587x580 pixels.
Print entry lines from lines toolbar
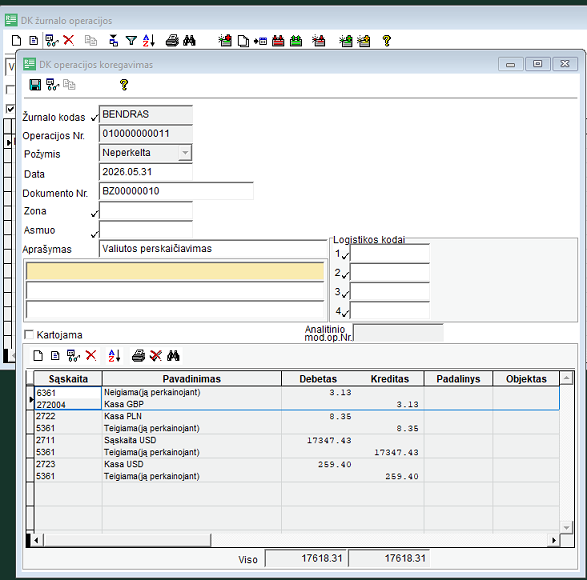[138, 356]
